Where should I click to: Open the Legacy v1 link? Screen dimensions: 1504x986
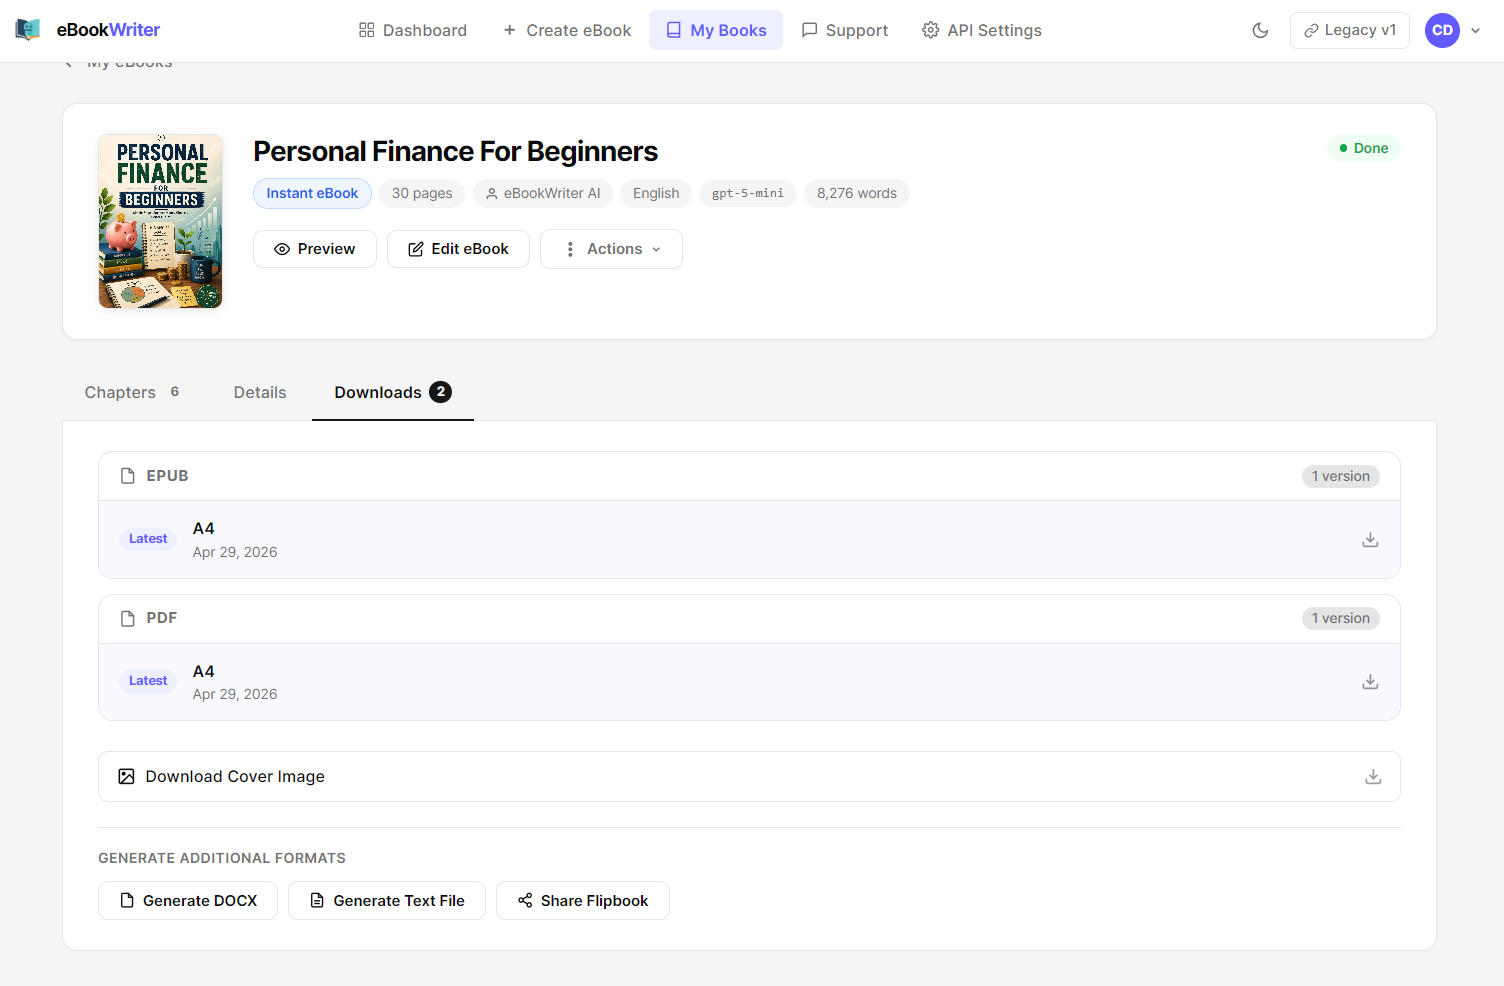point(1349,30)
